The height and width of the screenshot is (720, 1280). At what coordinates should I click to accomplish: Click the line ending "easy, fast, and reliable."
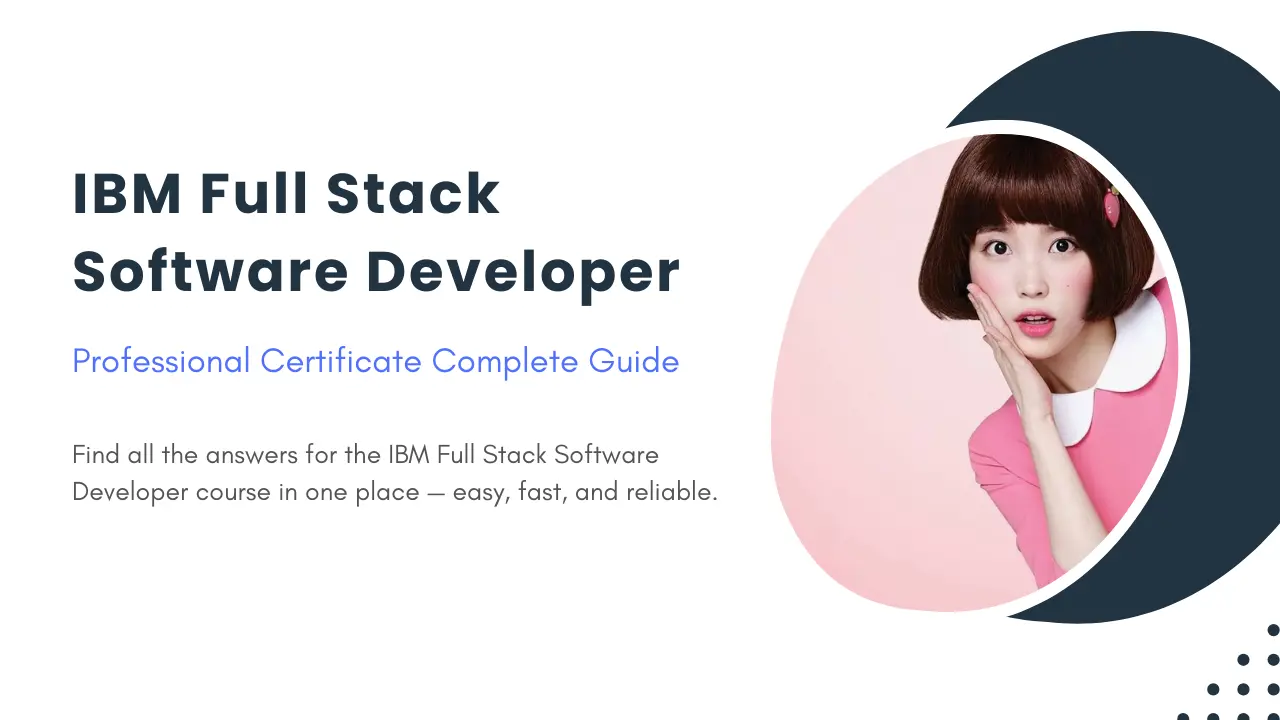396,493
